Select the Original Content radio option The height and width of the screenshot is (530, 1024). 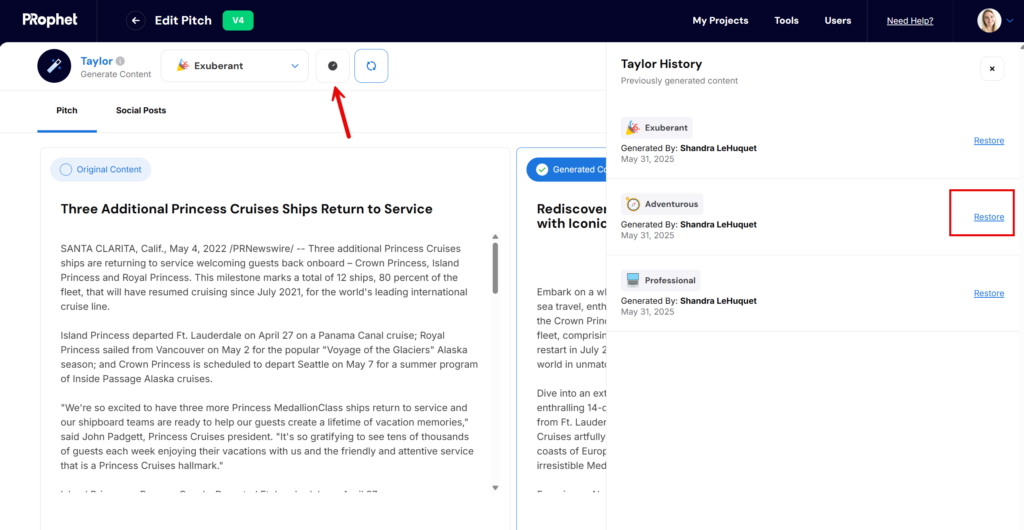click(101, 170)
